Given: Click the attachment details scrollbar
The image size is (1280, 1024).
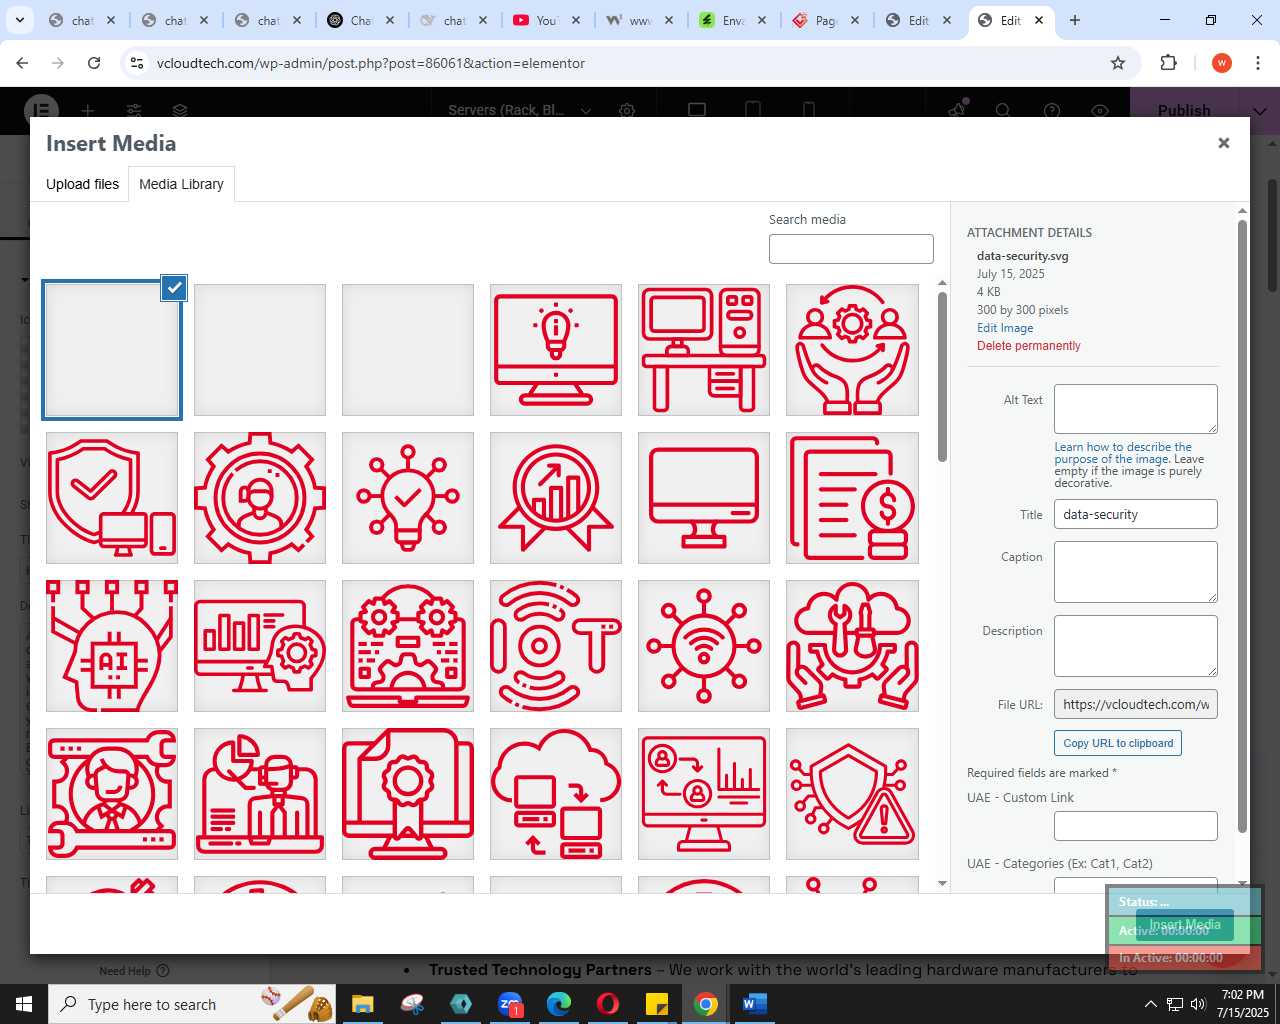Looking at the screenshot, I should (x=1243, y=525).
